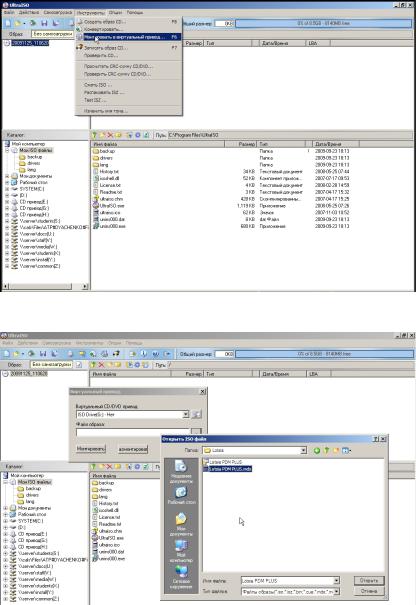Click the gear settings icon in upper catalog toolbar
Image resolution: width=416 pixels, height=605 pixels.
pos(138,135)
